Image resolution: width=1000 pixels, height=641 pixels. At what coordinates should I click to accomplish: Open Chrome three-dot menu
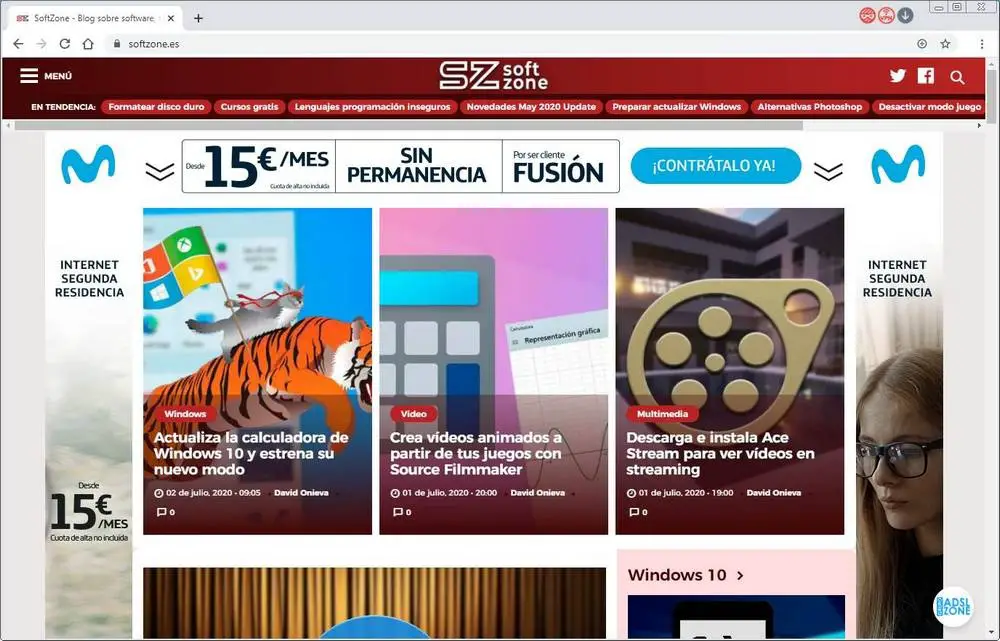[982, 43]
